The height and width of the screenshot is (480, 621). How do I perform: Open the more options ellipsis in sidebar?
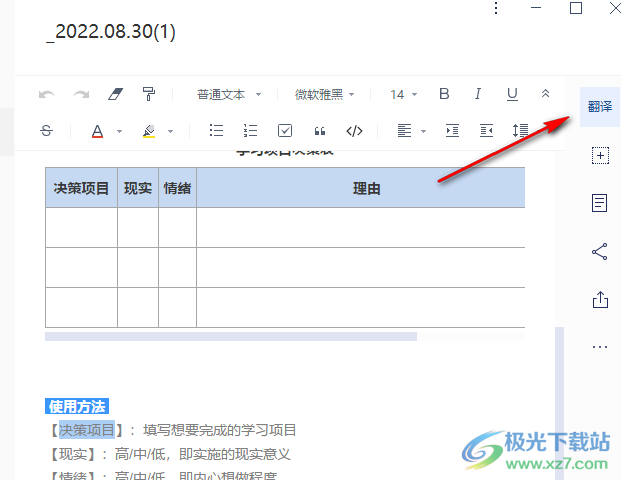pos(600,347)
